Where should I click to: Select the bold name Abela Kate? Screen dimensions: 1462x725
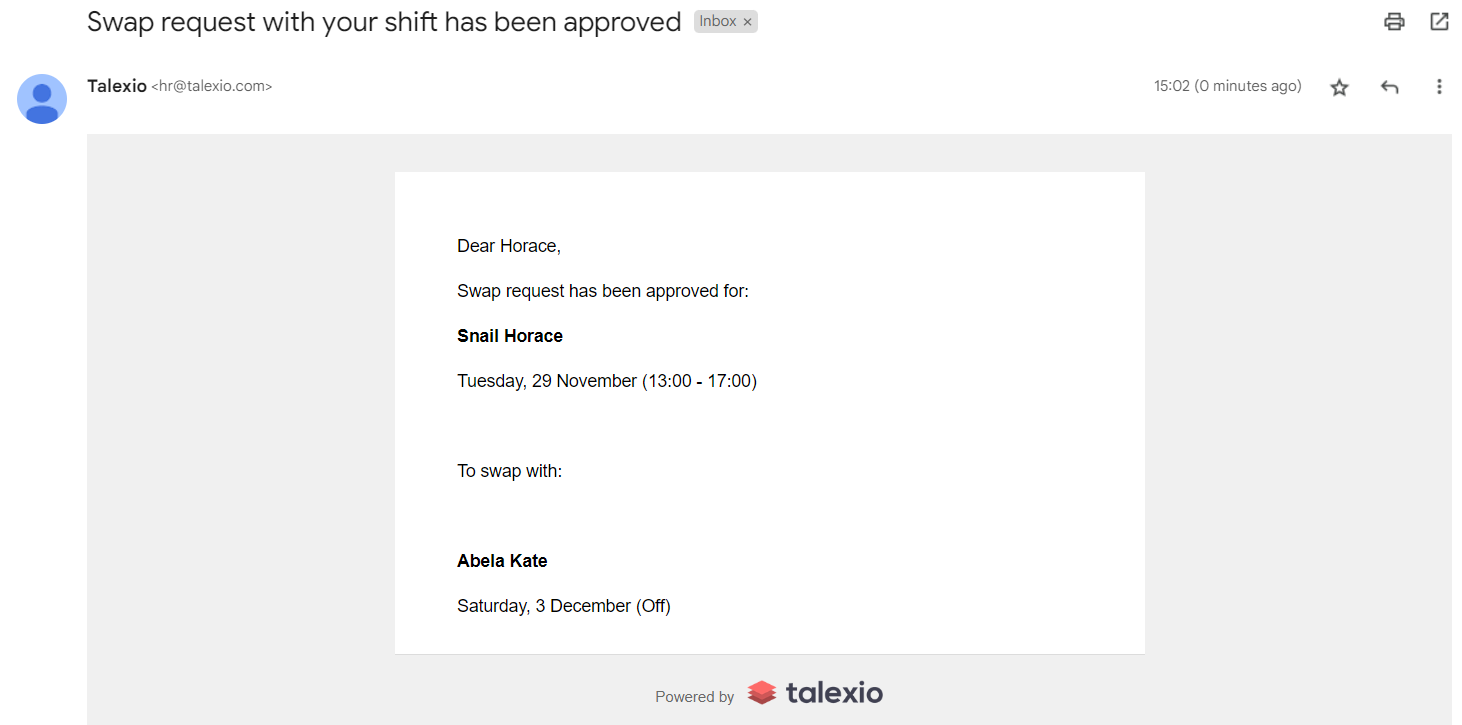(x=502, y=561)
